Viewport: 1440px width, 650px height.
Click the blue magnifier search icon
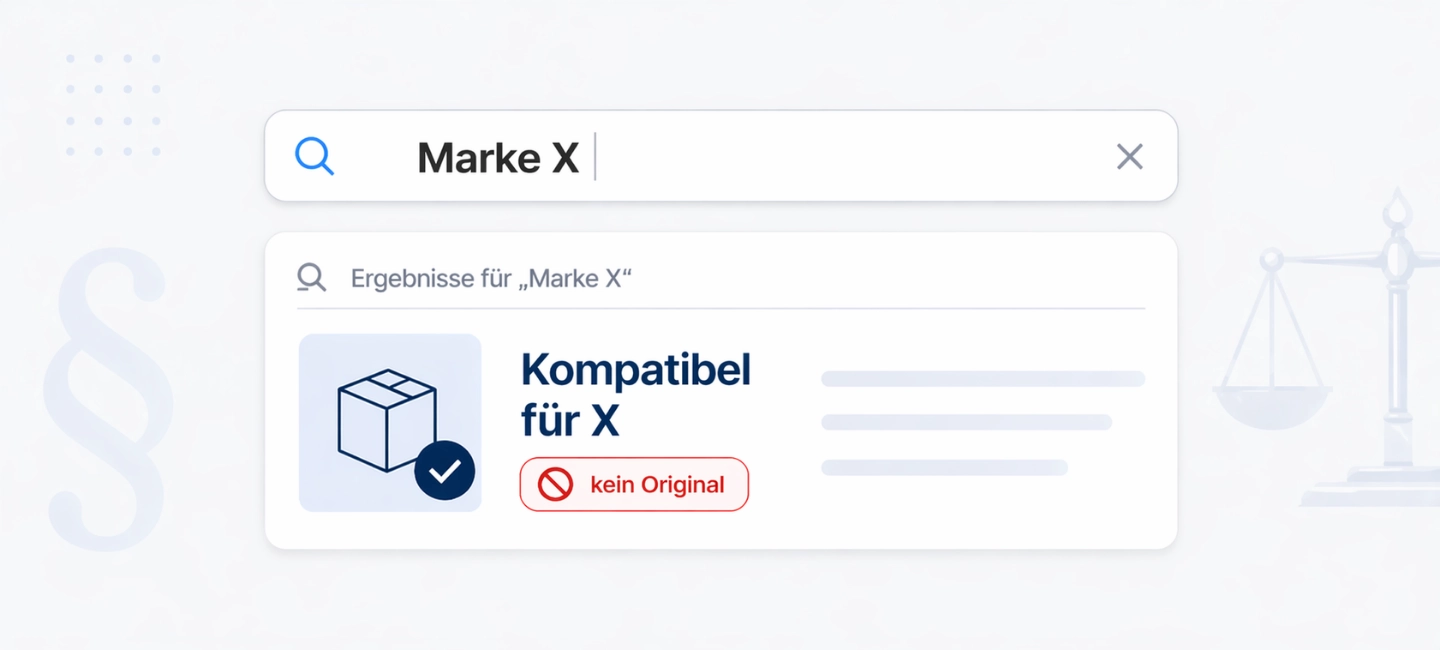pos(314,157)
